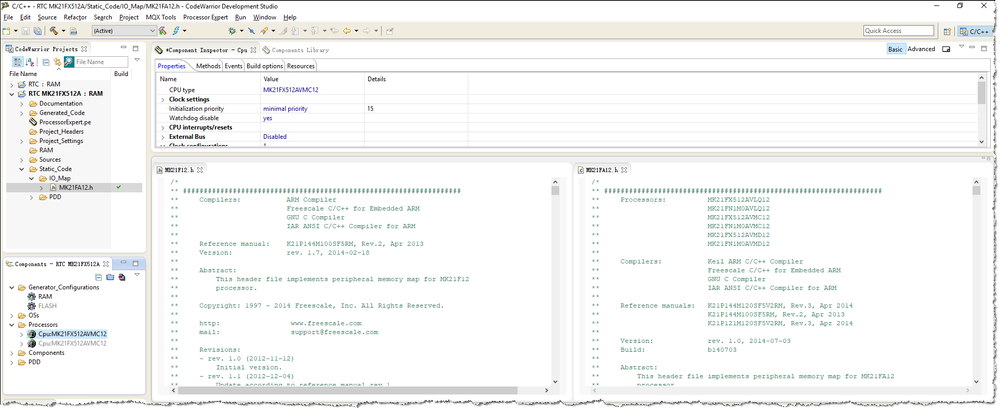Open the Components Library tab

tap(295, 49)
